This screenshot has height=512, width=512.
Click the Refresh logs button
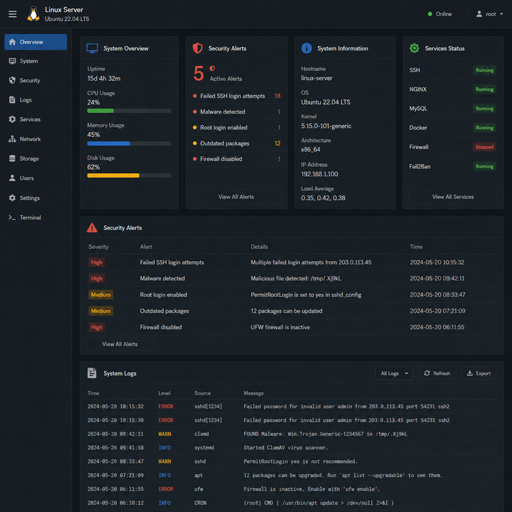[x=437, y=373]
